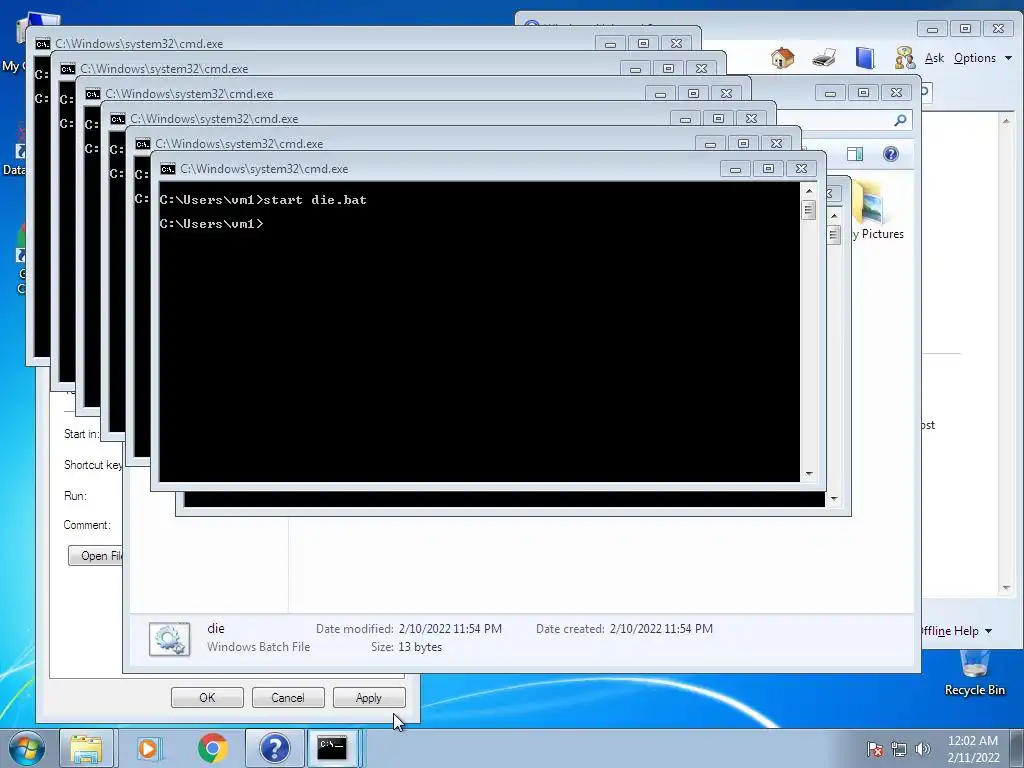Open Google Chrome from the taskbar
Screen dimensions: 1024x768
click(212, 748)
